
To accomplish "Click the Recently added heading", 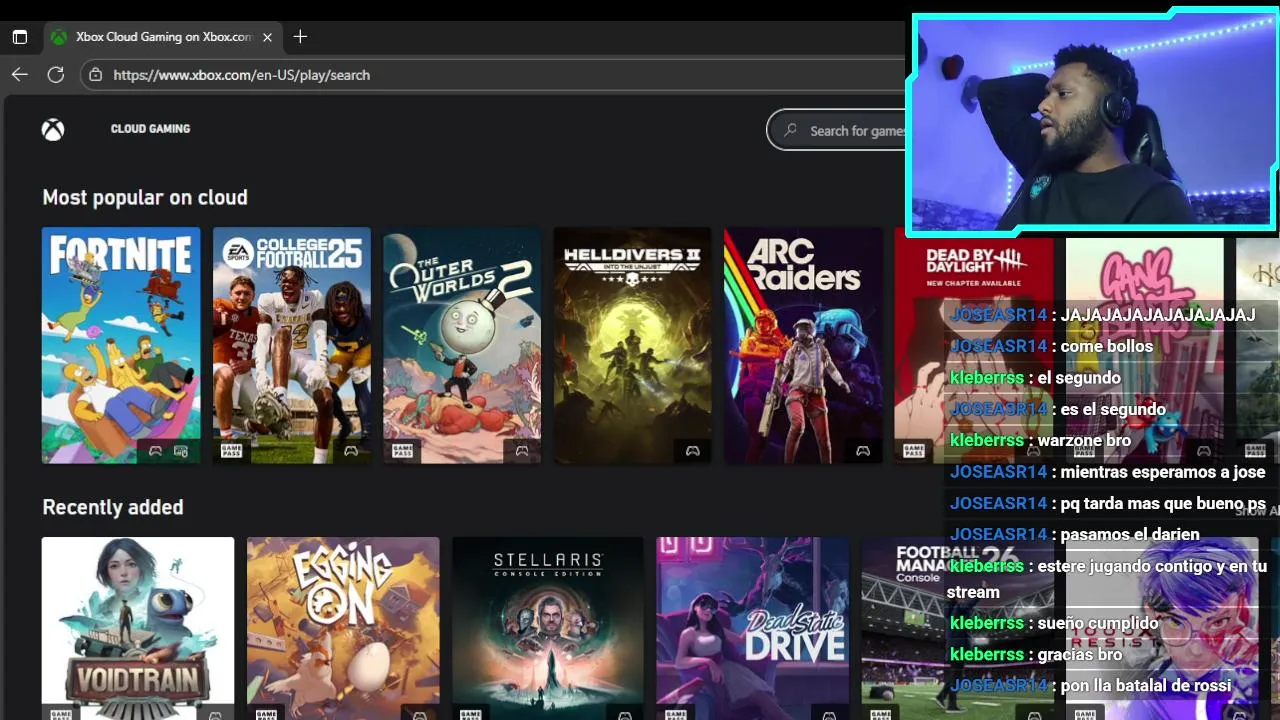I will coord(113,507).
